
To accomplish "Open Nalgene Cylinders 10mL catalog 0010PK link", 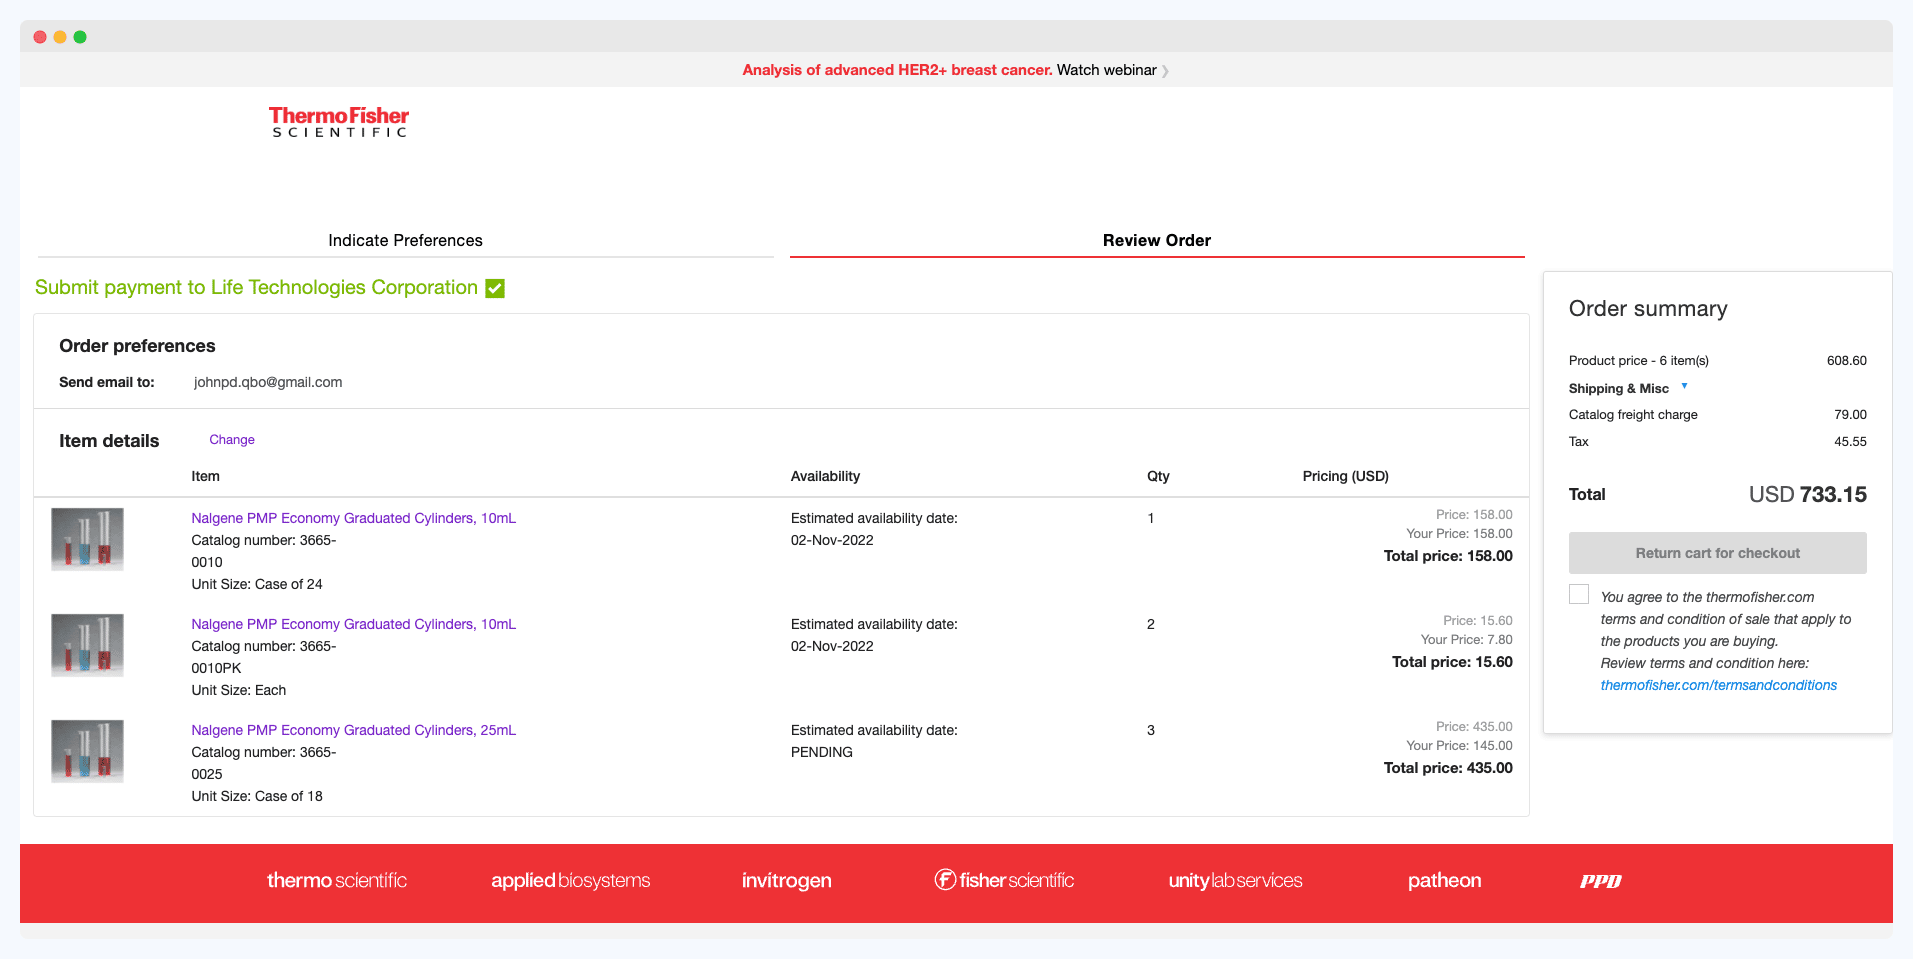I will click(x=353, y=624).
